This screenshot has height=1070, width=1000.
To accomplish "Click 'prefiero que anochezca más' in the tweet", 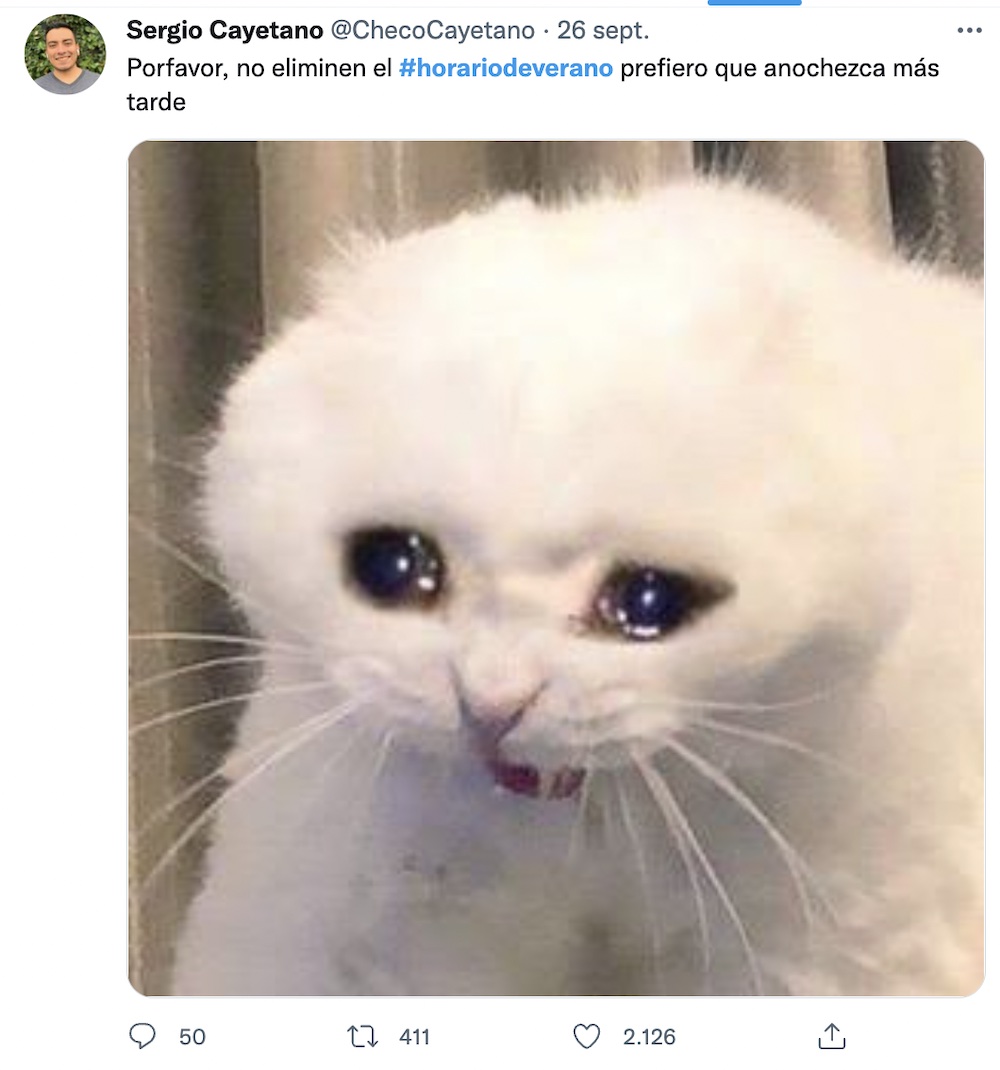I will pos(780,70).
